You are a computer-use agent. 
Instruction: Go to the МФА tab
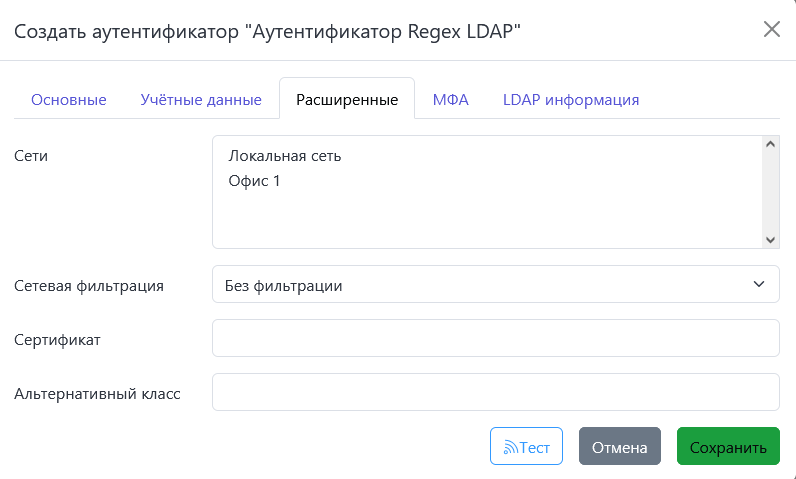pyautogui.click(x=450, y=100)
